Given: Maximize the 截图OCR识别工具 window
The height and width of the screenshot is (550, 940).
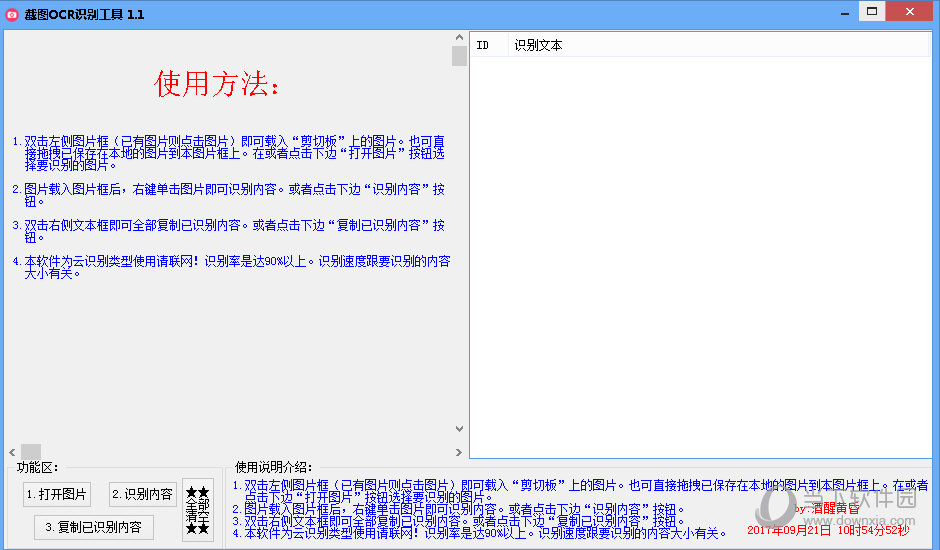Looking at the screenshot, I should pyautogui.click(x=872, y=11).
